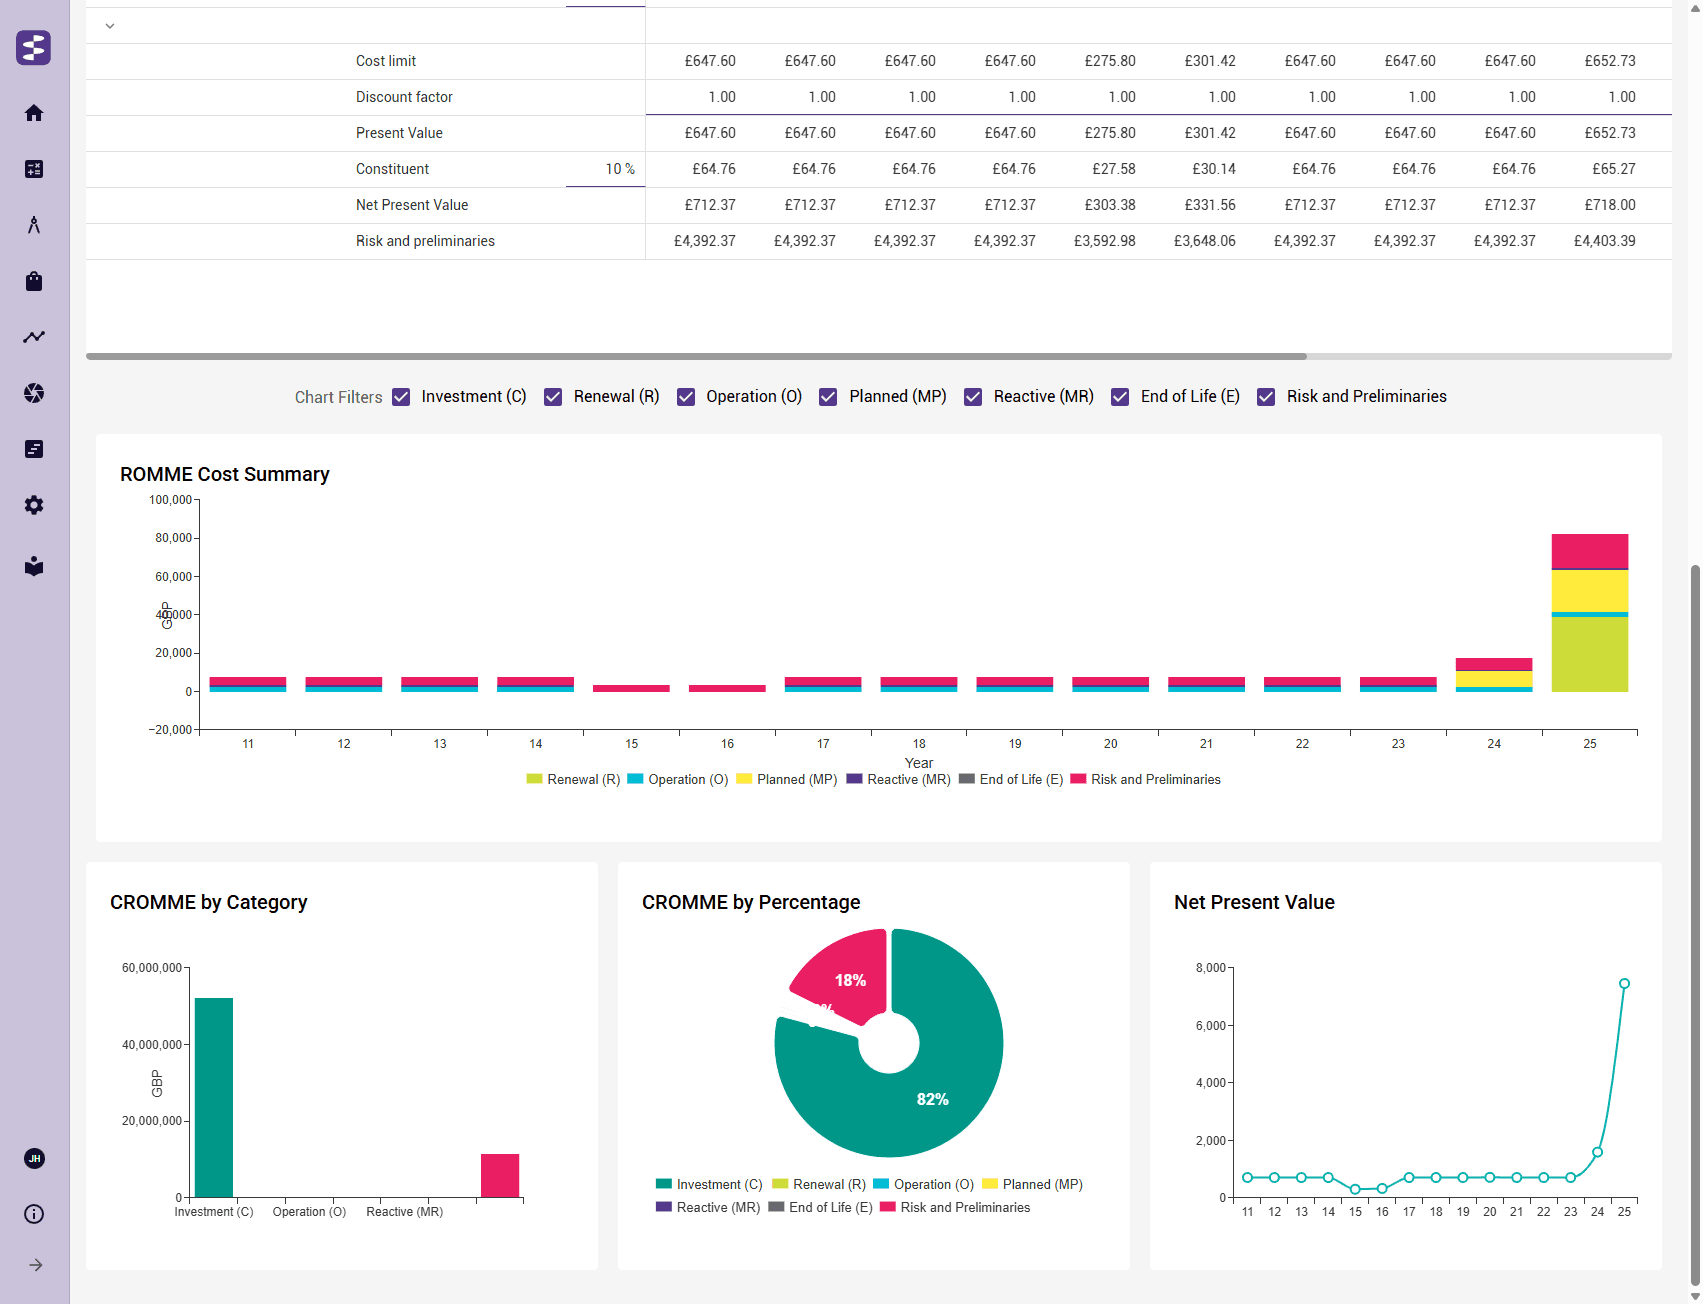Click the "CROMME by Percentage" heading
The image size is (1703, 1304).
point(751,902)
